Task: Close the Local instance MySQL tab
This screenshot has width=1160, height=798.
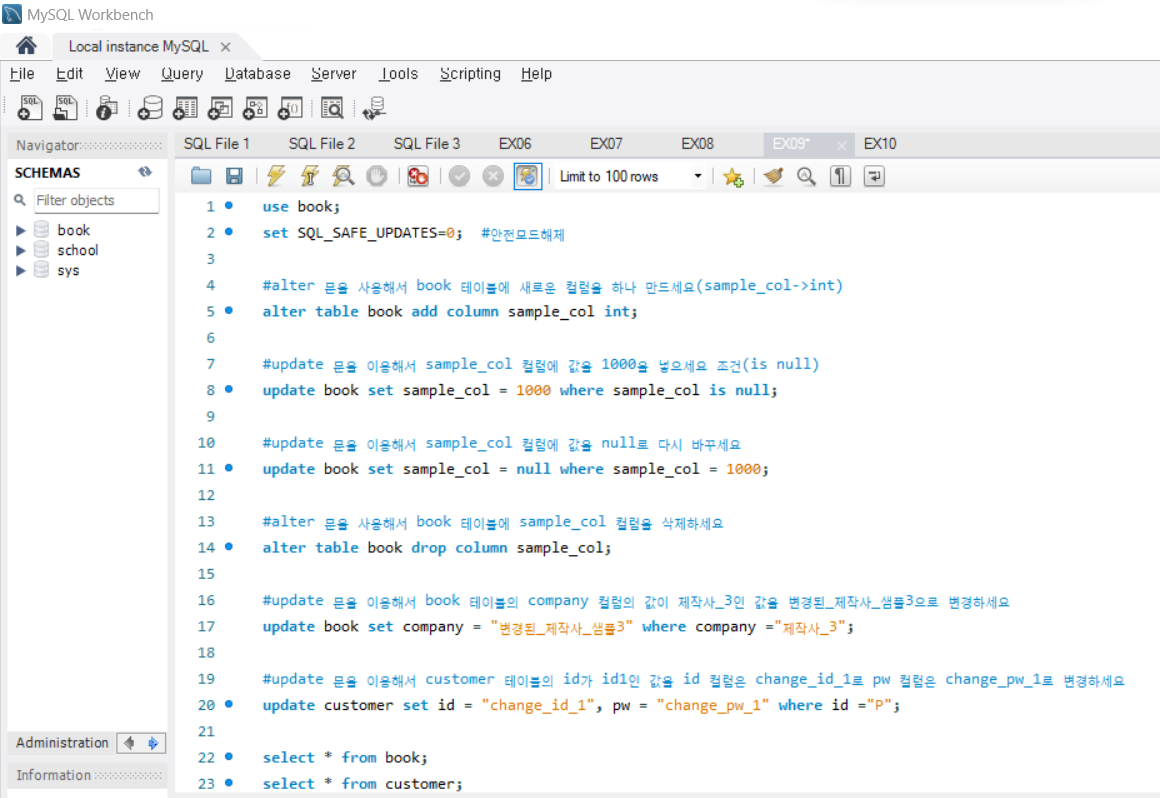Action: pyautogui.click(x=226, y=47)
